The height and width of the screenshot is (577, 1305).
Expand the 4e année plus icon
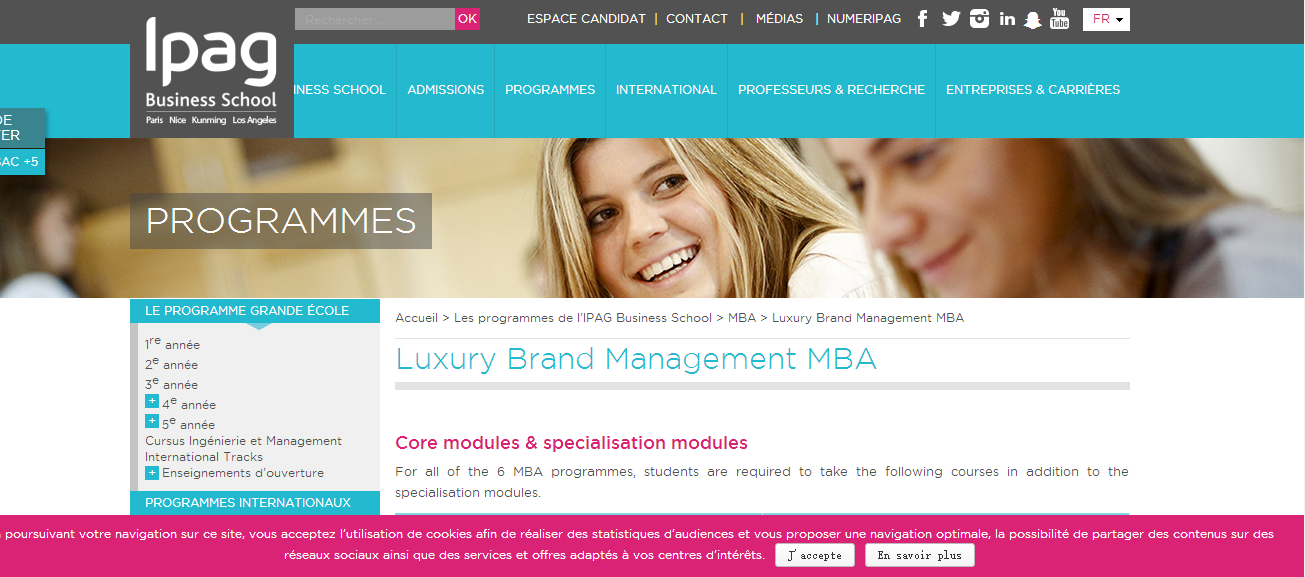pos(152,401)
